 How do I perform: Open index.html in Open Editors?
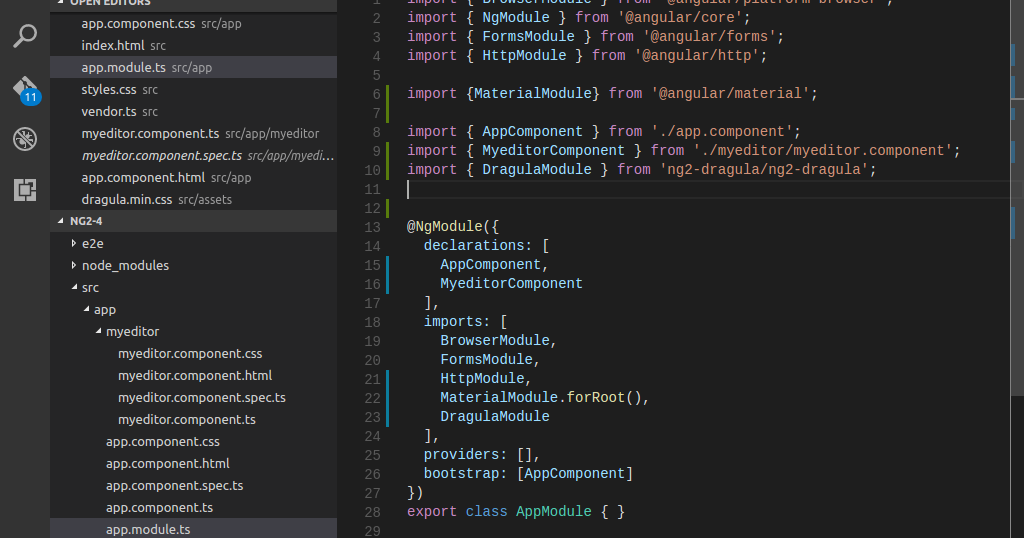coord(193,46)
